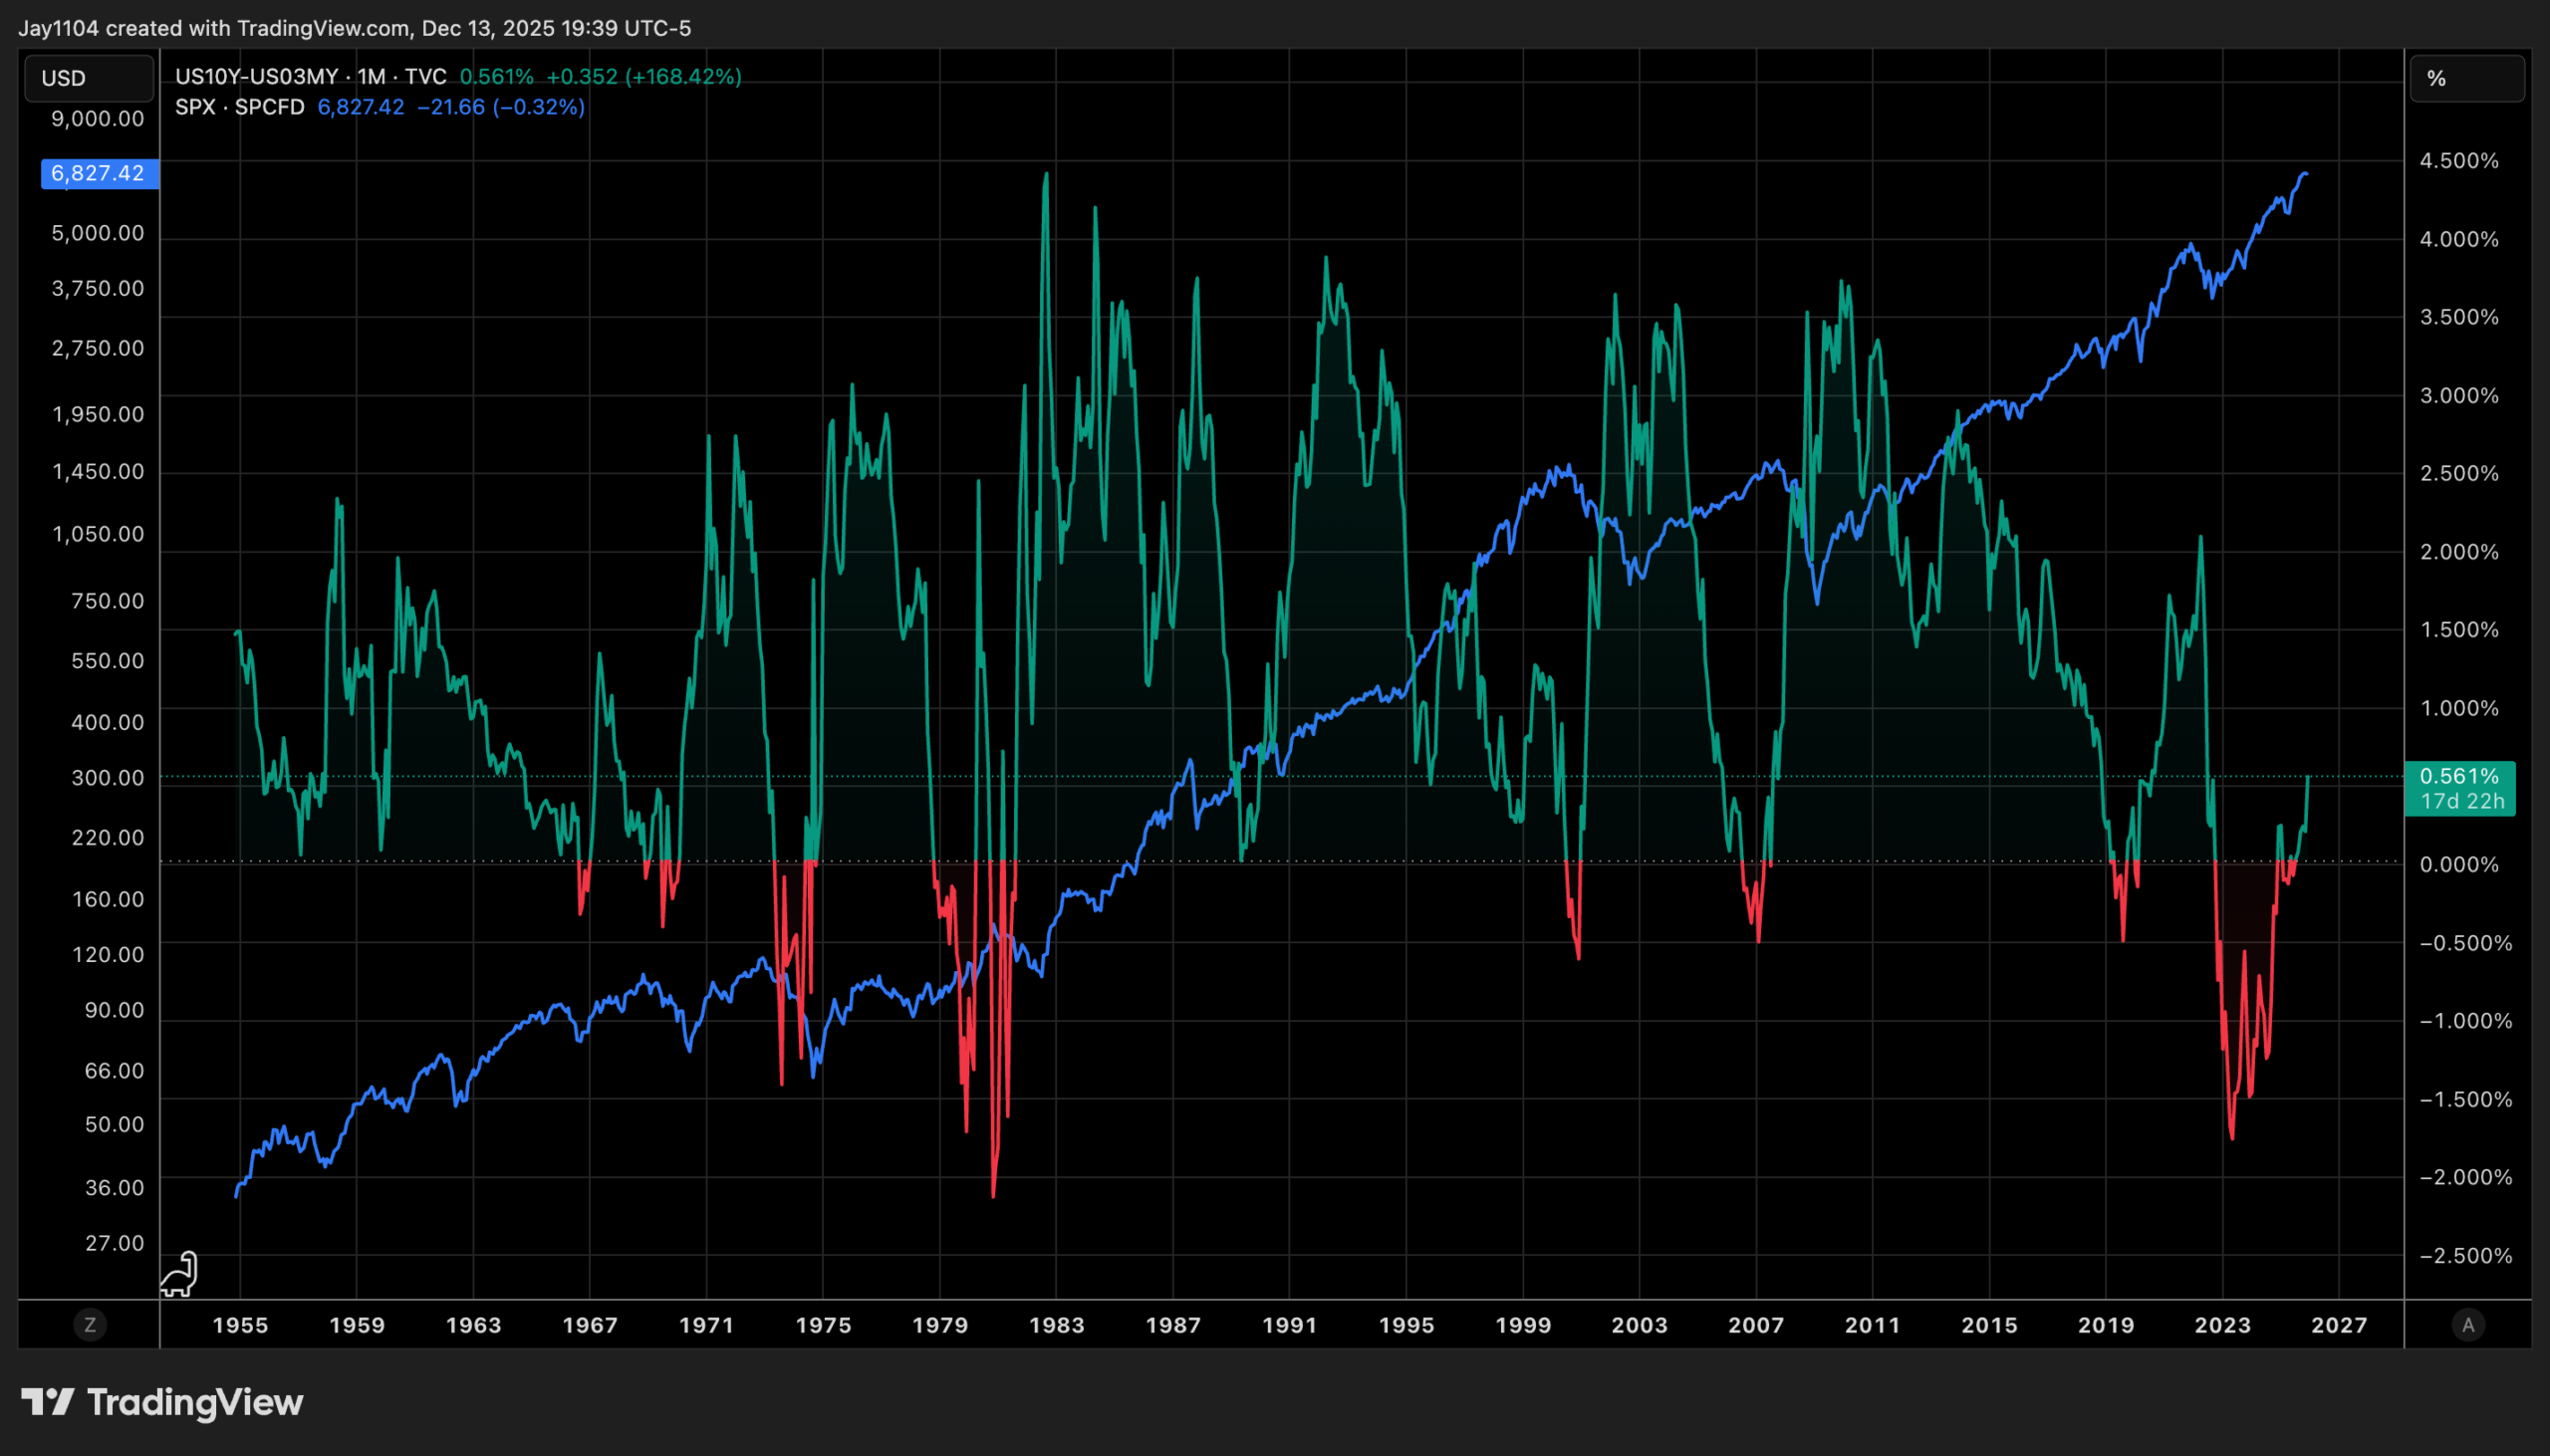Image resolution: width=2550 pixels, height=1456 pixels.
Task: Click TradingView.com attribution text in header
Action: point(322,28)
